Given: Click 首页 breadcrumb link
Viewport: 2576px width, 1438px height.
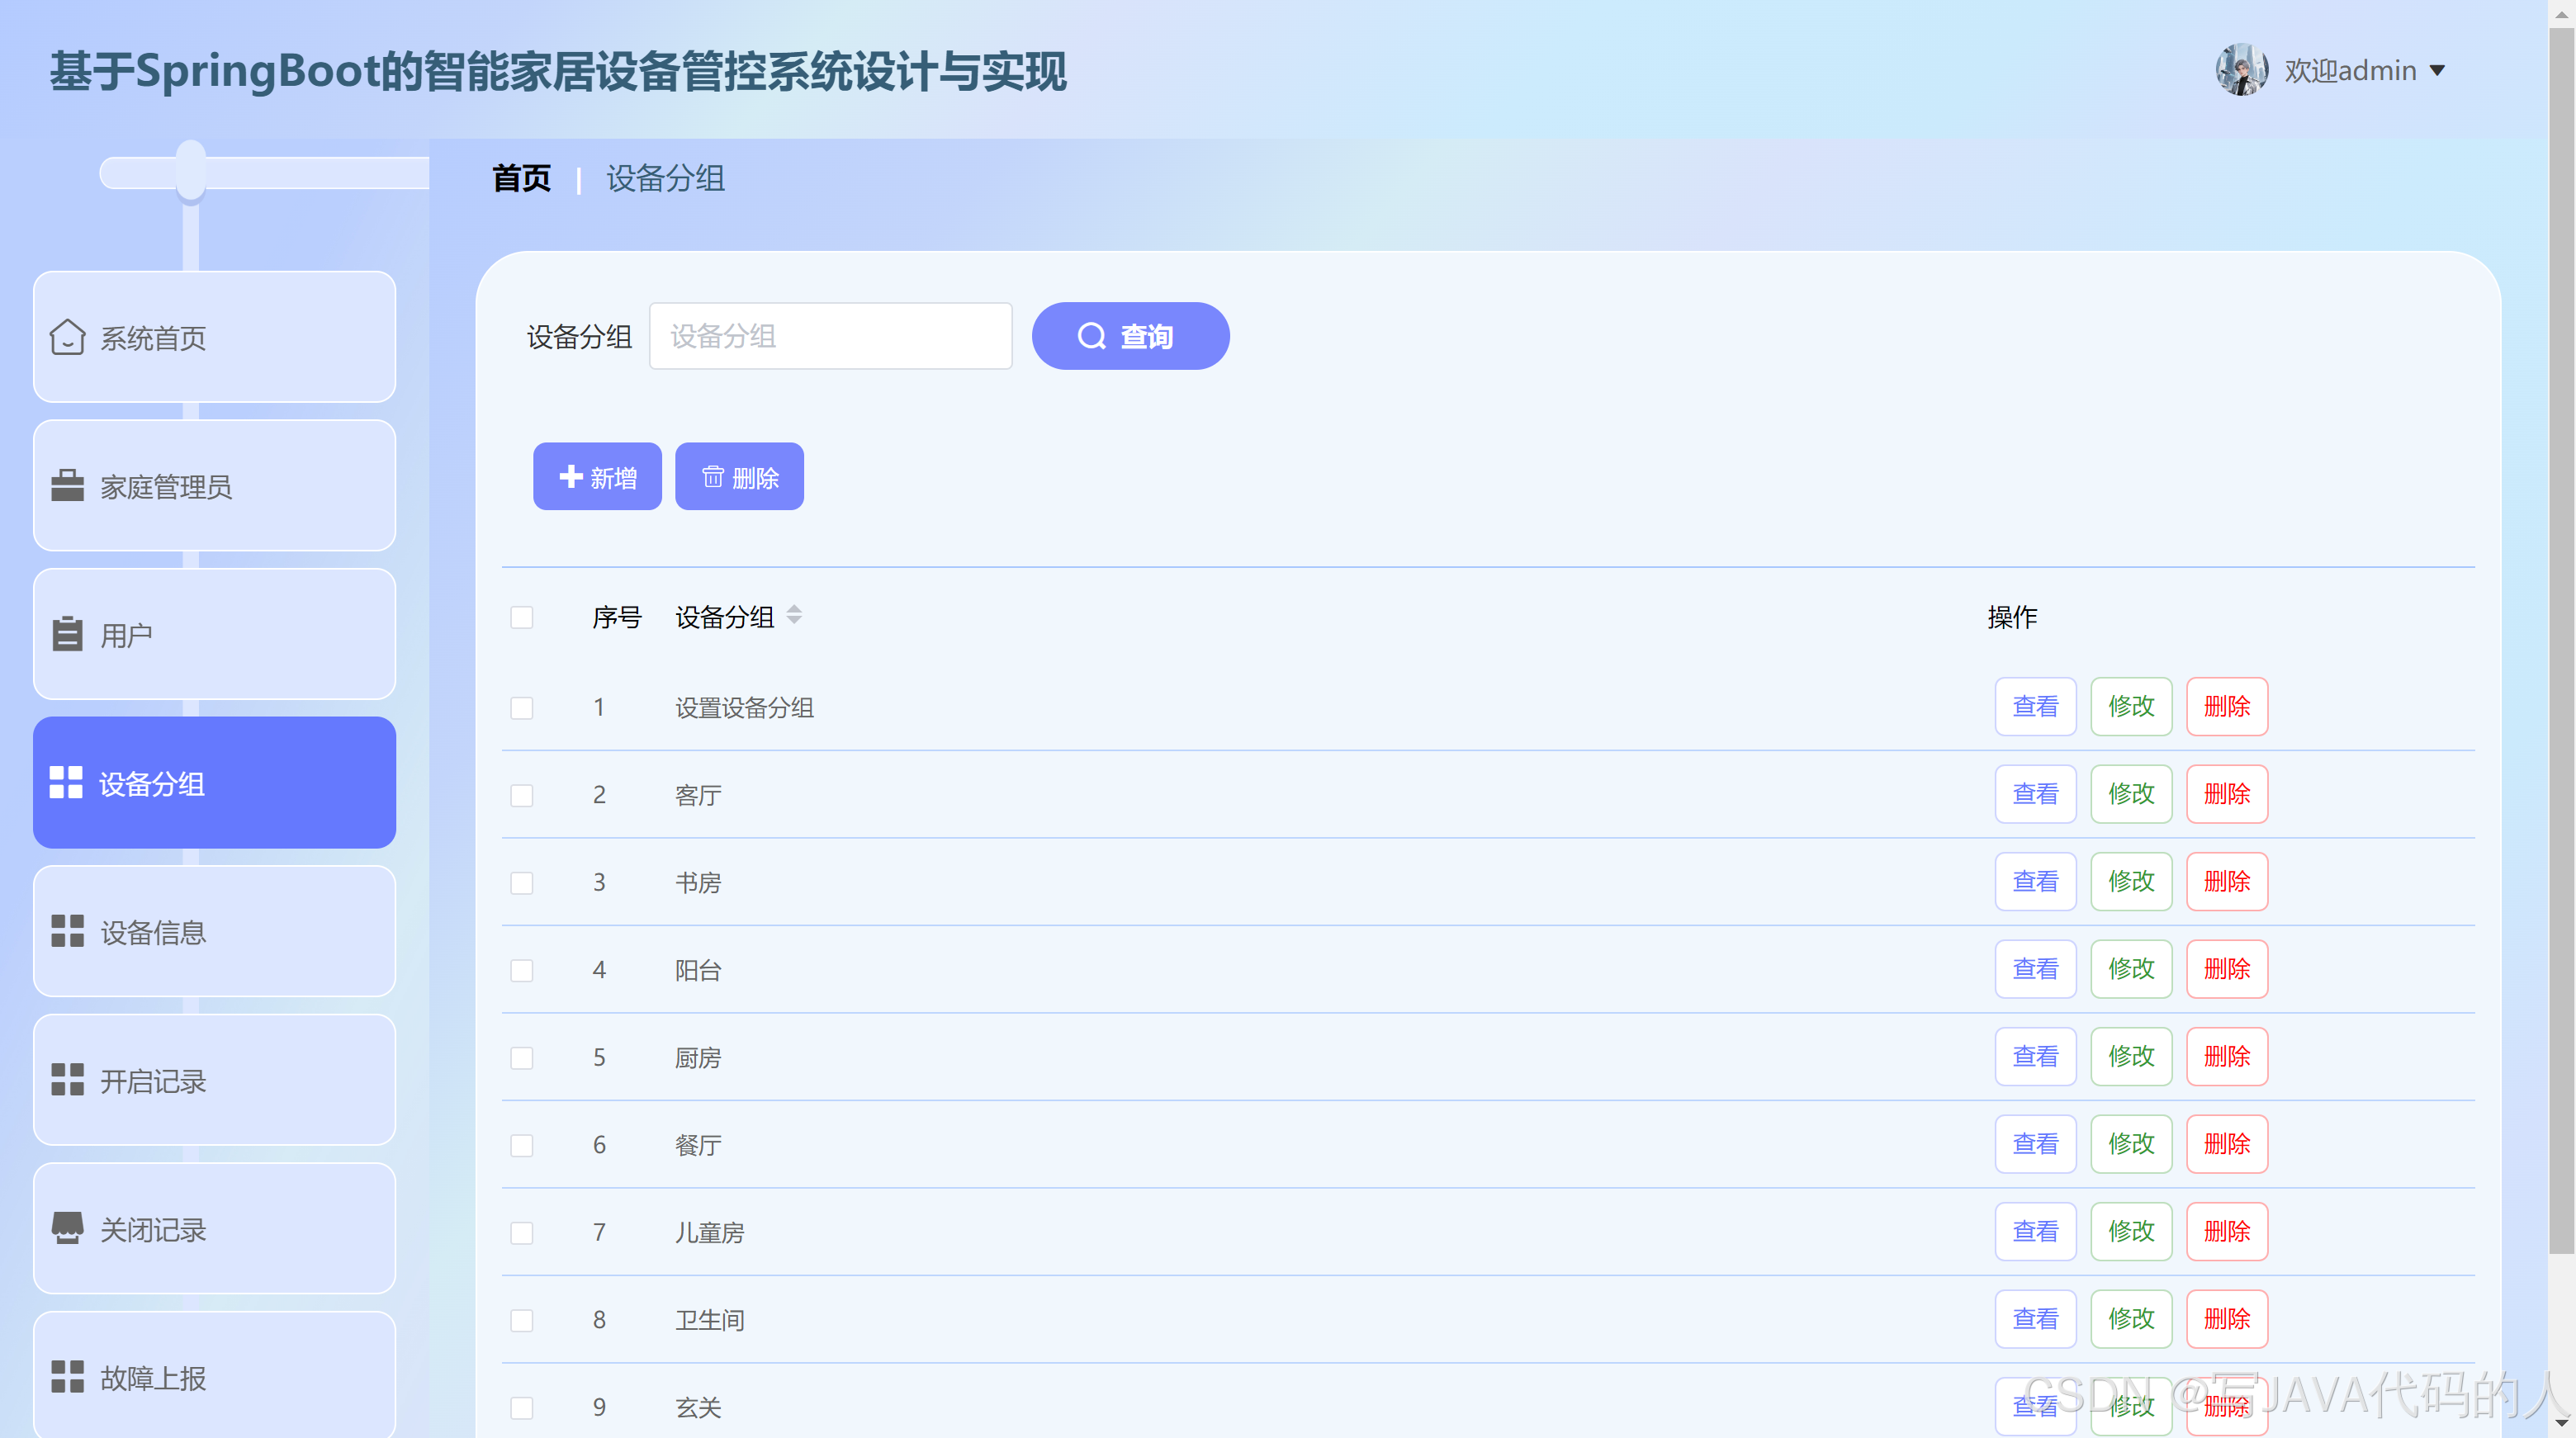Looking at the screenshot, I should tap(521, 178).
